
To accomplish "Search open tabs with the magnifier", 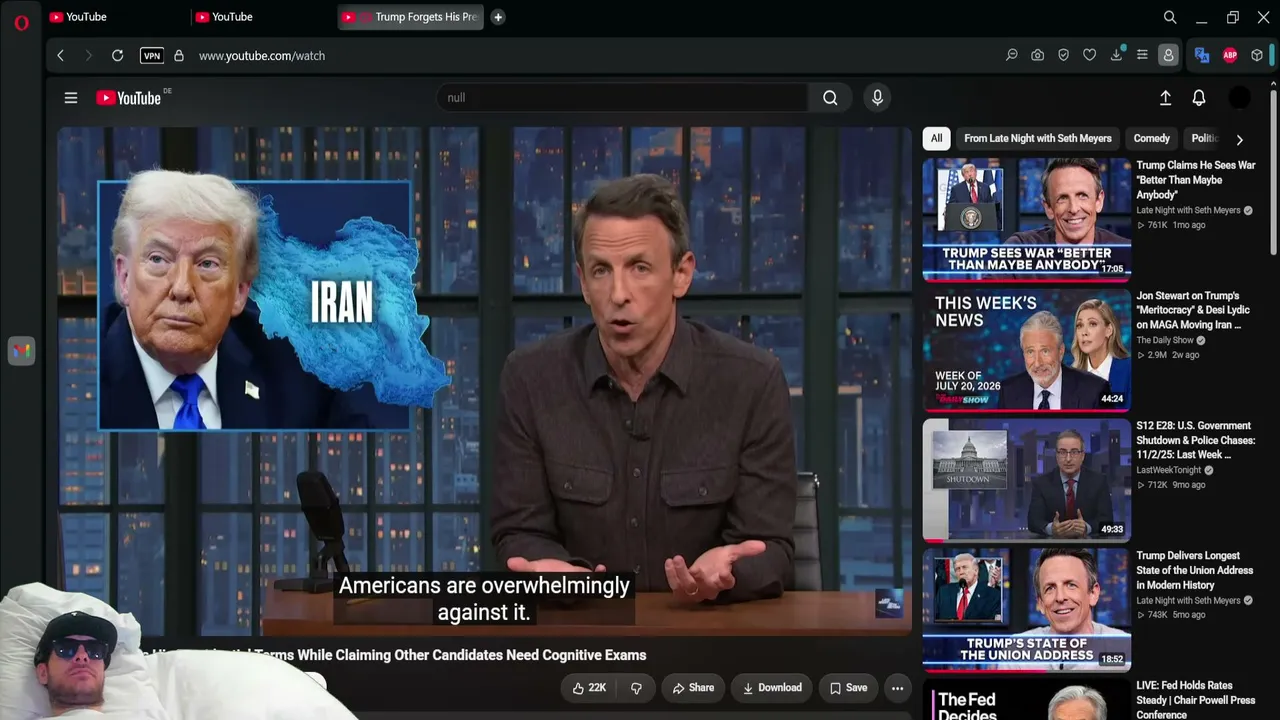I will (x=1170, y=17).
